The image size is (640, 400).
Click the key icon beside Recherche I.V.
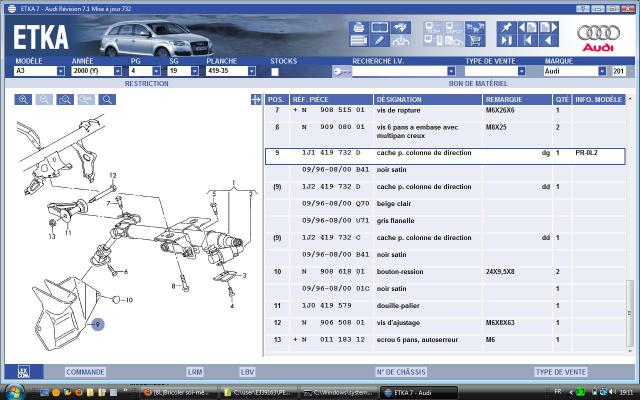(341, 71)
